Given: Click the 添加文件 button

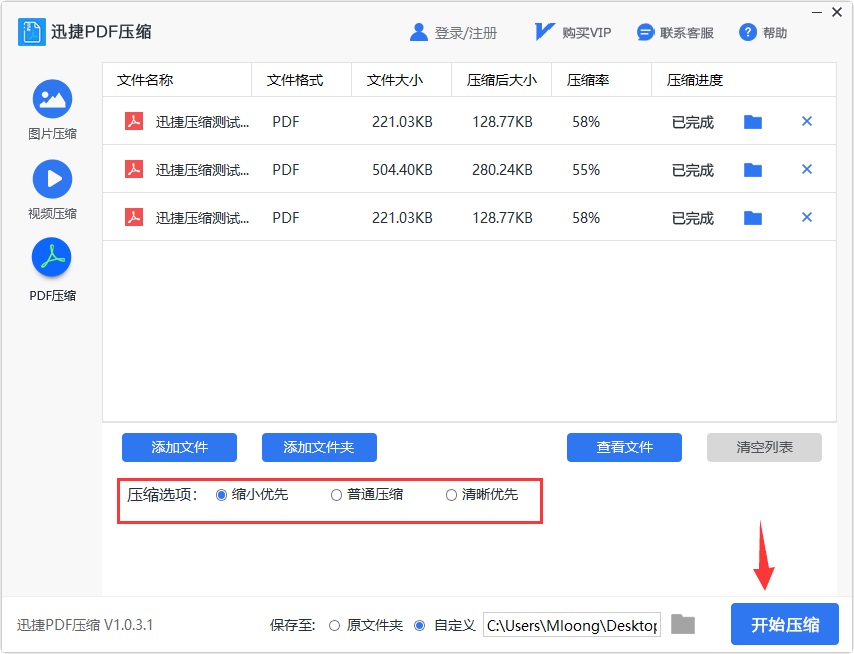Looking at the screenshot, I should coord(179,447).
